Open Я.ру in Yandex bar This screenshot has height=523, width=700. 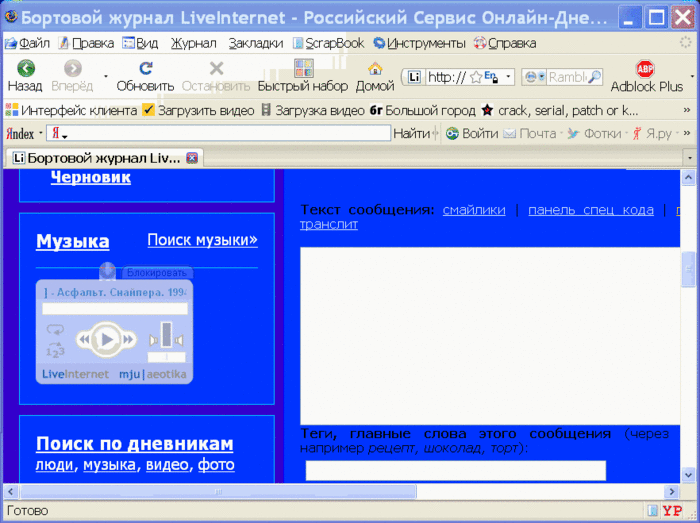pos(652,133)
